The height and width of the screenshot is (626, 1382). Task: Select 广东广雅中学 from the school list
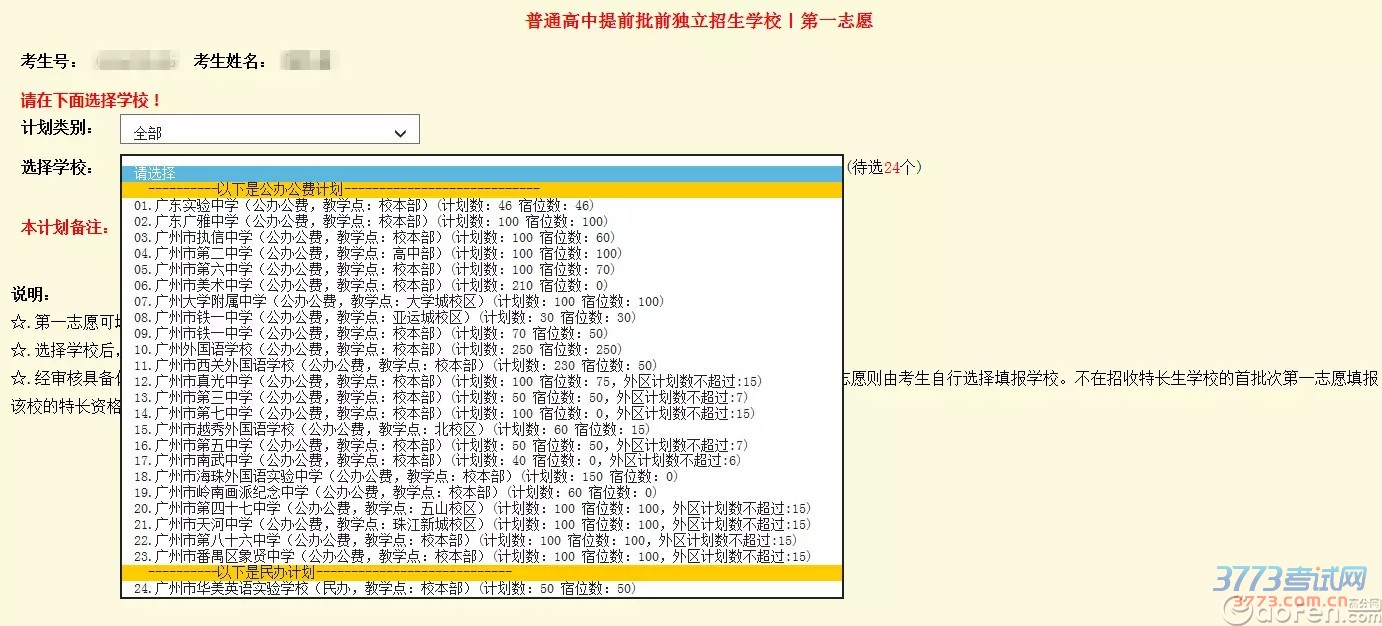(300, 221)
